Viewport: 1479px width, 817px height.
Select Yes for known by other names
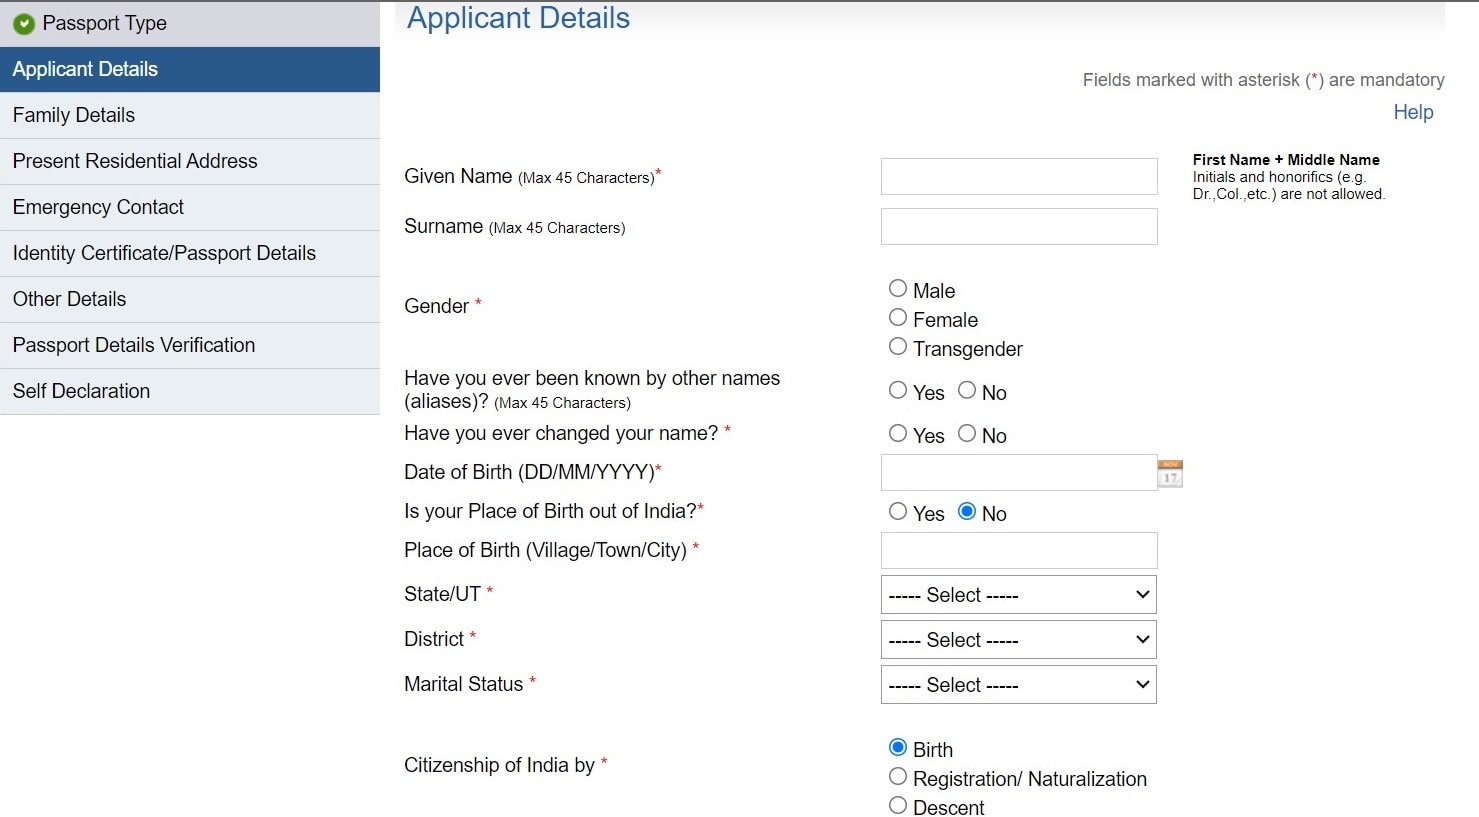[898, 391]
